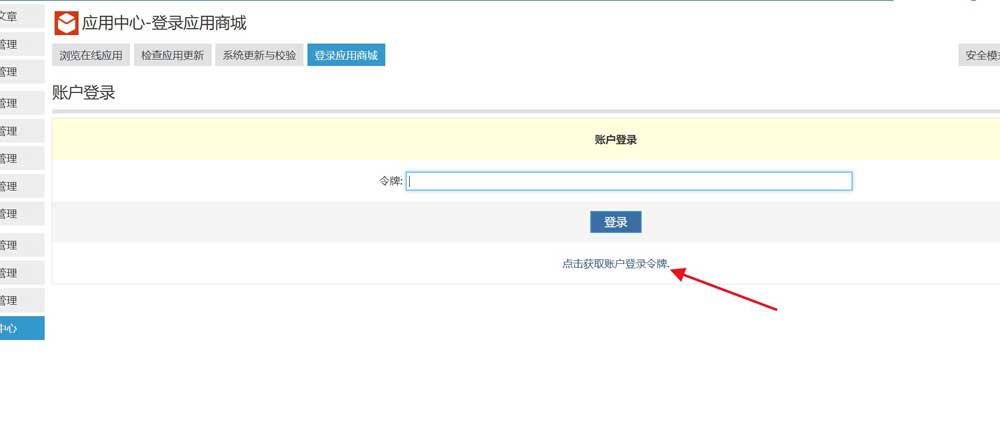Open the fourth 管理 sidebar item
The width and height of the screenshot is (1000, 422).
[x=12, y=131]
